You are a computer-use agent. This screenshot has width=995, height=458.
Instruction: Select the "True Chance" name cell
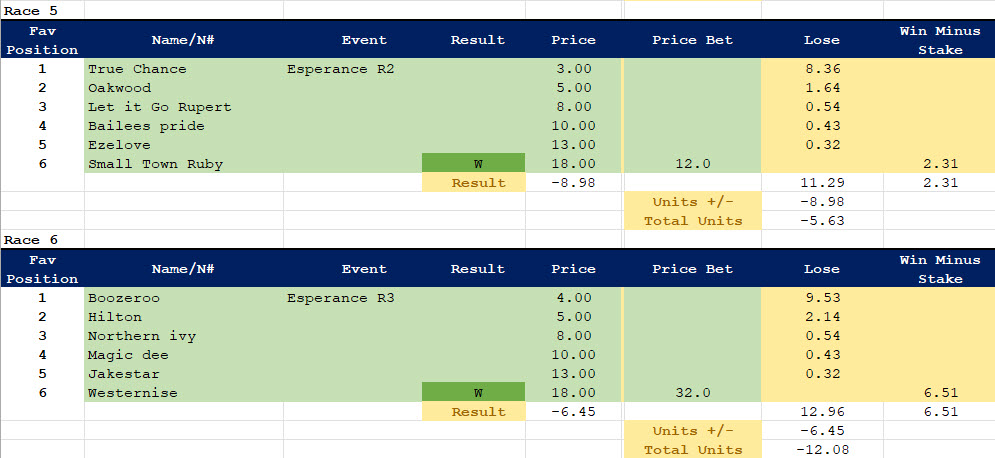click(x=137, y=69)
